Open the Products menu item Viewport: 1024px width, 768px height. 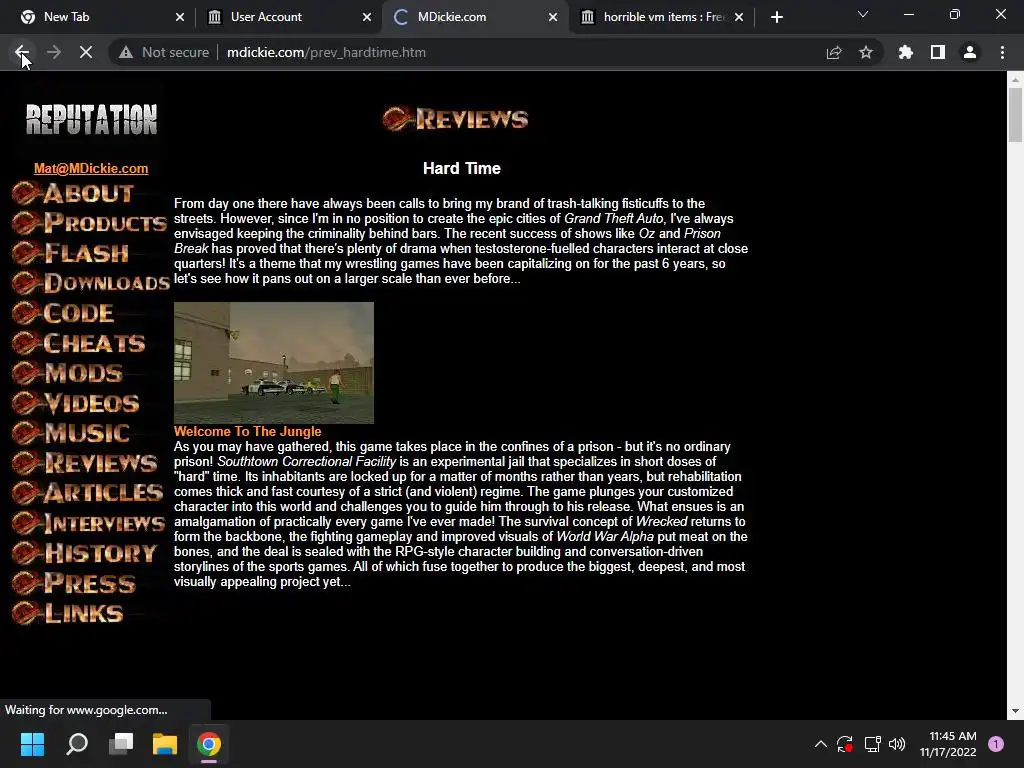90,223
